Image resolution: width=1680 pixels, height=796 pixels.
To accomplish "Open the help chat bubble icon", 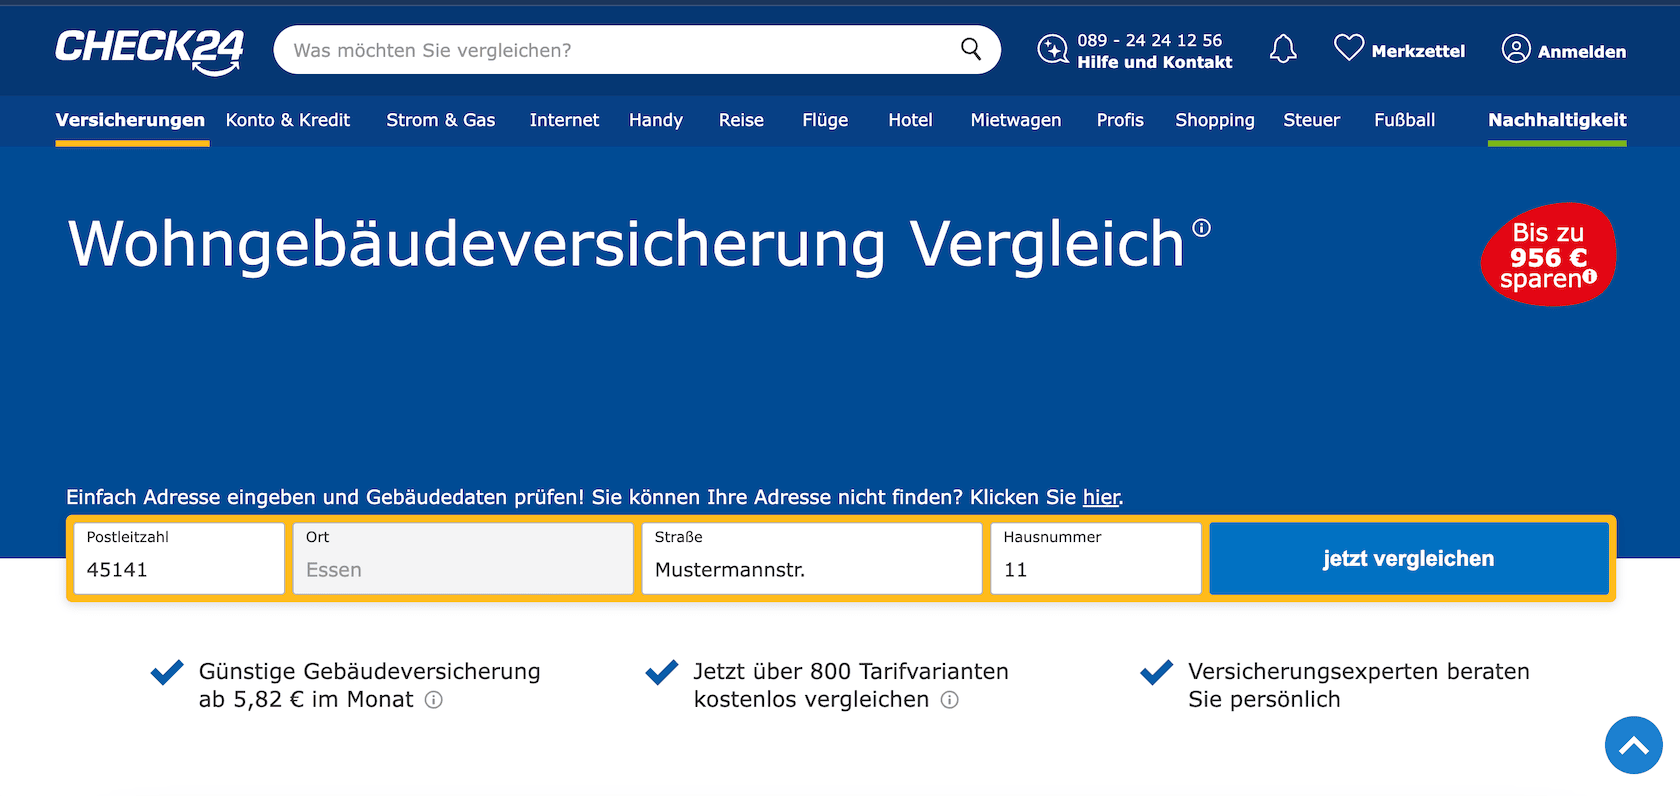I will [x=1052, y=49].
